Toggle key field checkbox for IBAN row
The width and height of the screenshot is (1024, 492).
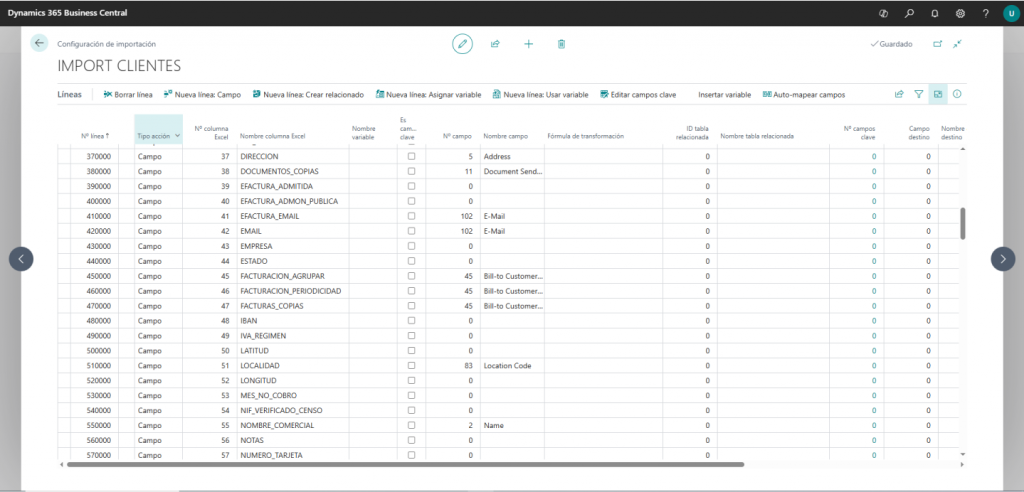pyautogui.click(x=411, y=321)
